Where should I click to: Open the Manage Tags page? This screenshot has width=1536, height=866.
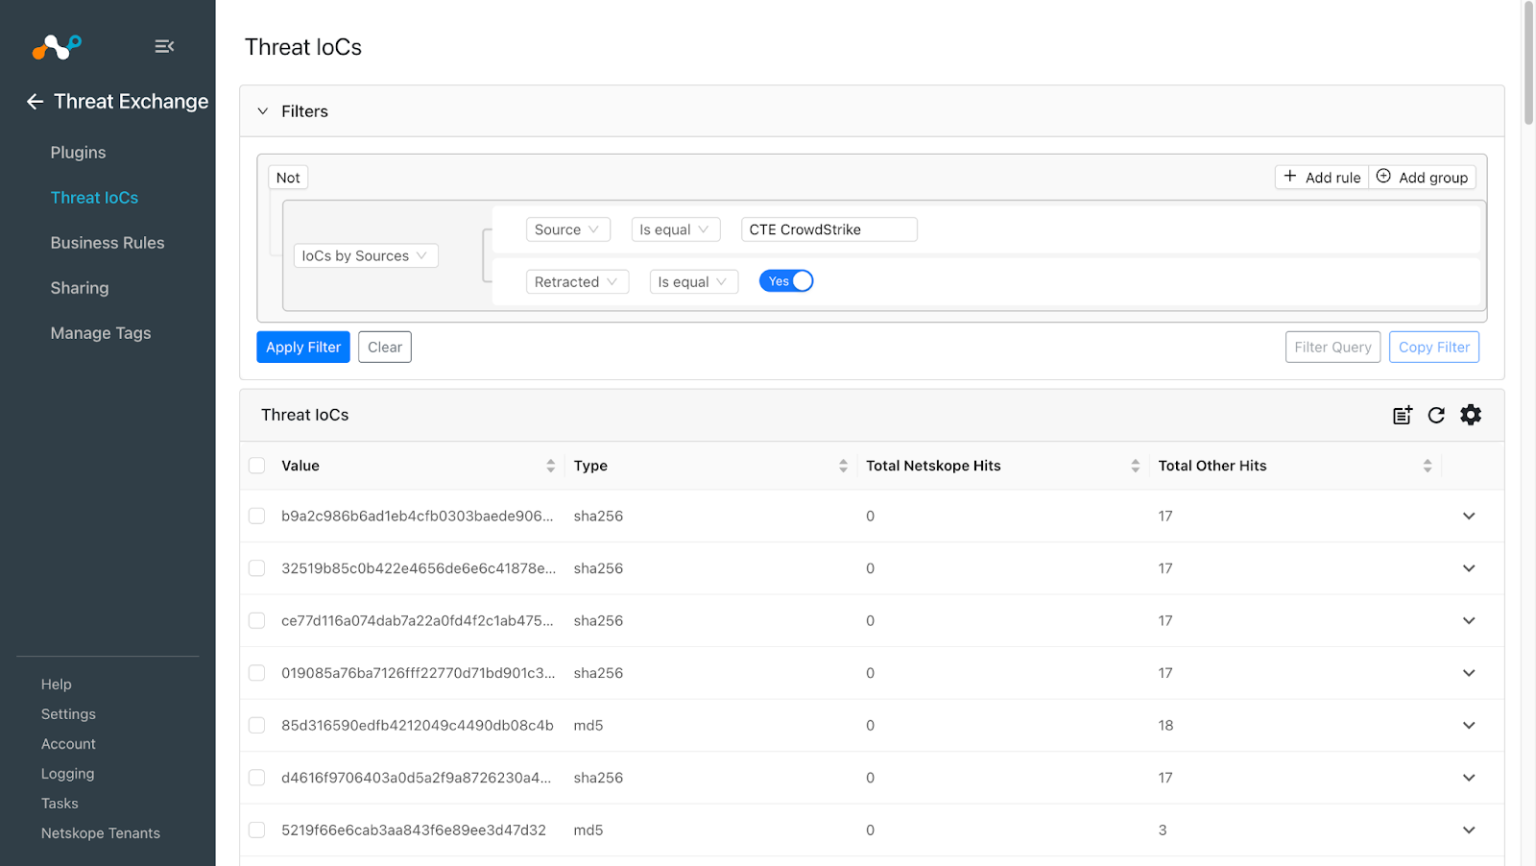click(100, 332)
